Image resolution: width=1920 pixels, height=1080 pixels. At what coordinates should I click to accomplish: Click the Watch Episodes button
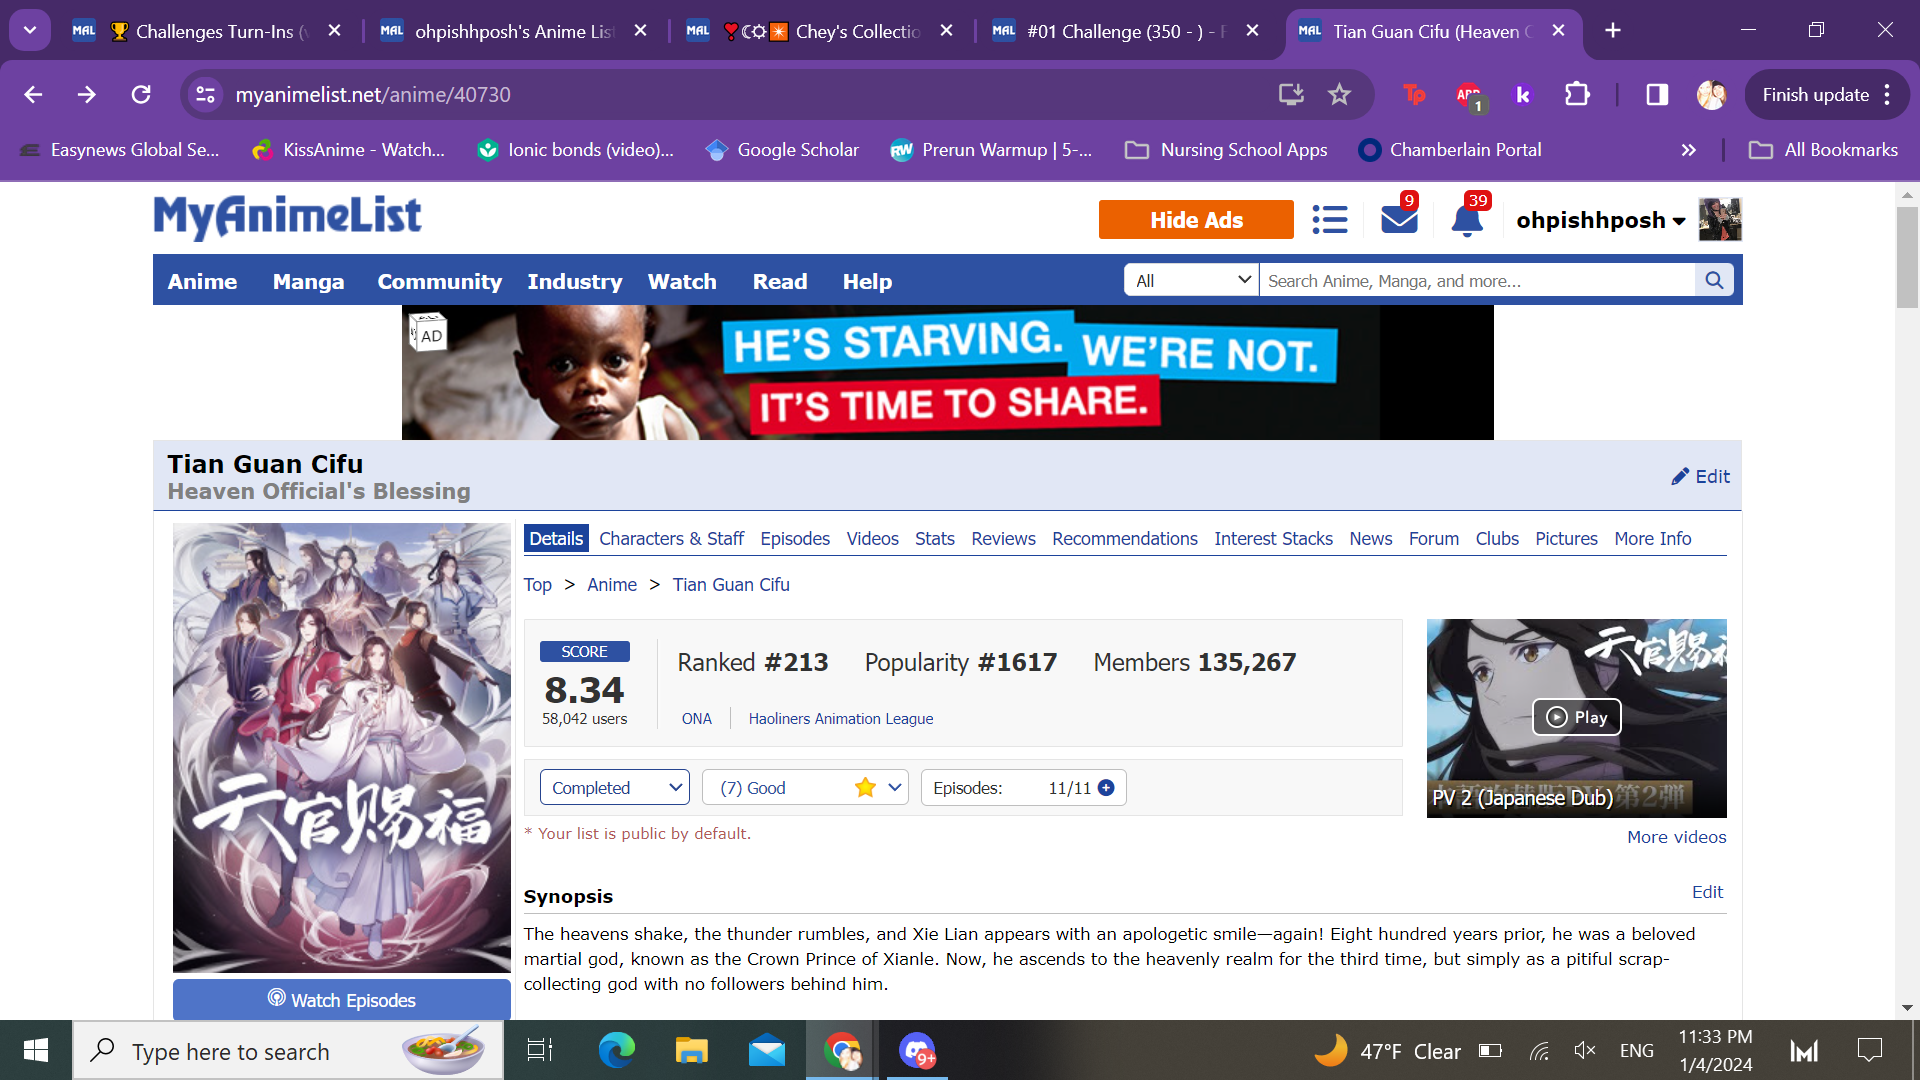pyautogui.click(x=342, y=999)
